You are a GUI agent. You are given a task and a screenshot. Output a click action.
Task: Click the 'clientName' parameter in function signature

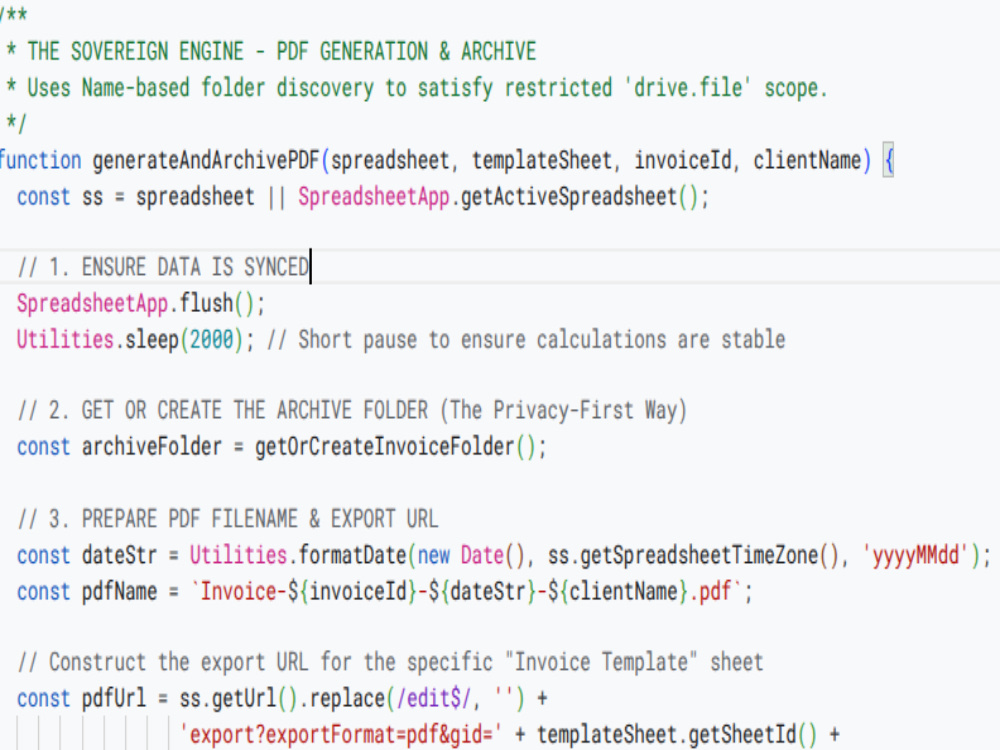tap(807, 161)
